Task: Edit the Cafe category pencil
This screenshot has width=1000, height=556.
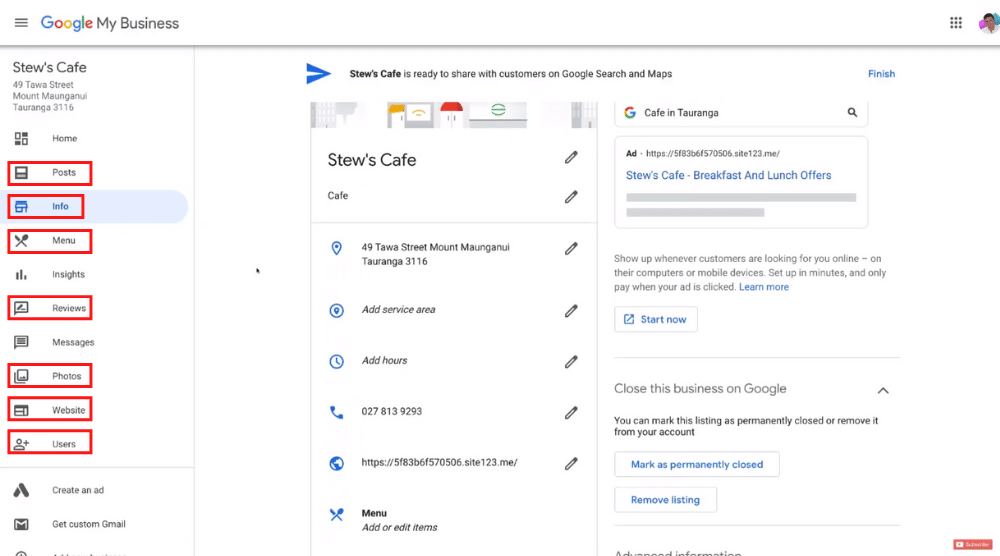Action: [571, 197]
